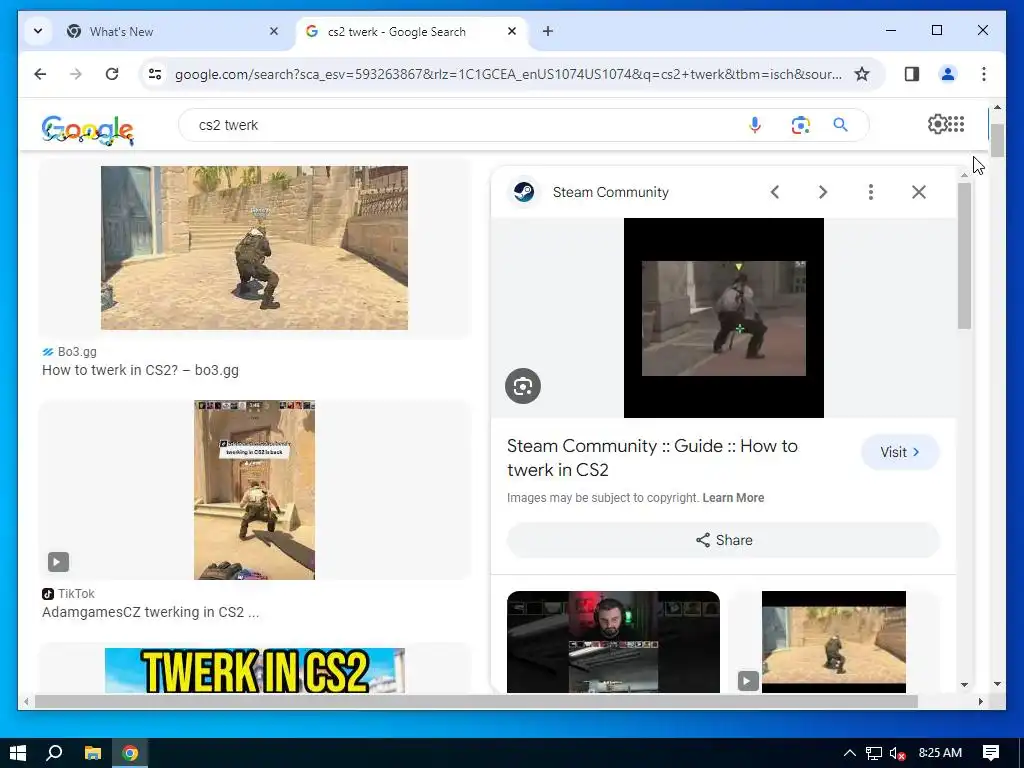Visit the Steam Community page
The image size is (1024, 768).
click(900, 452)
